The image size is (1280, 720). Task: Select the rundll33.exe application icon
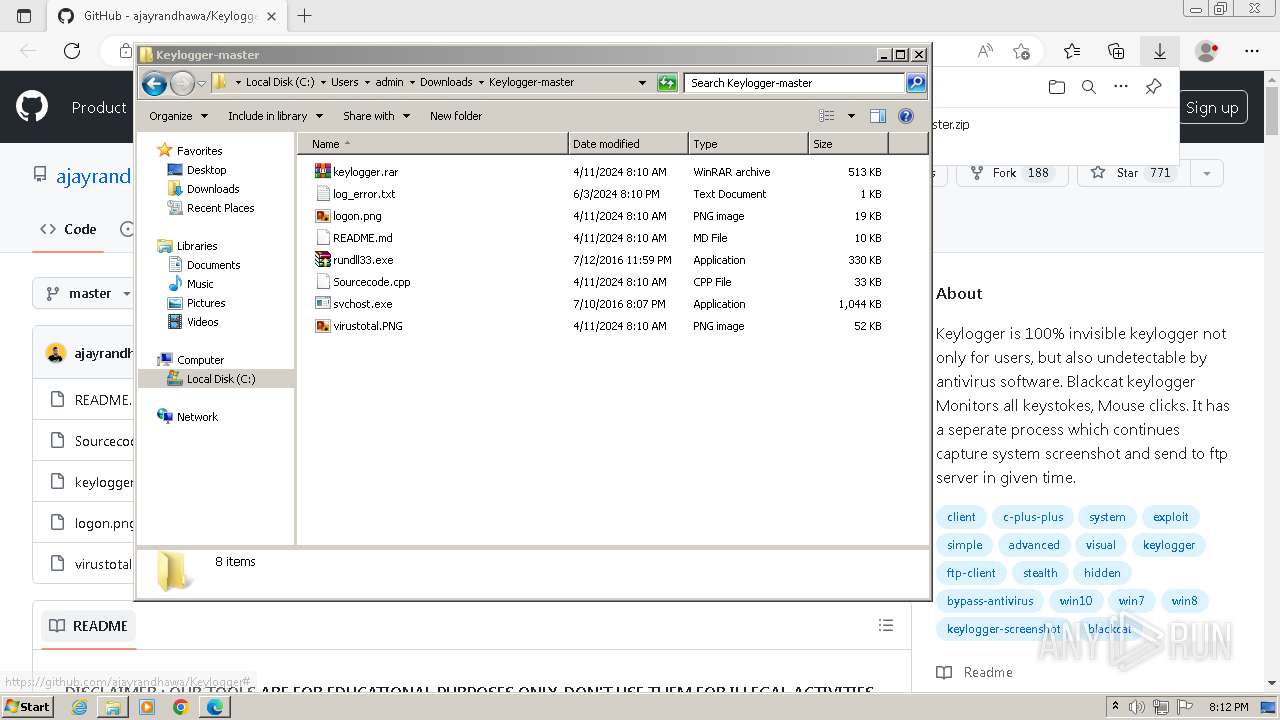(x=322, y=260)
